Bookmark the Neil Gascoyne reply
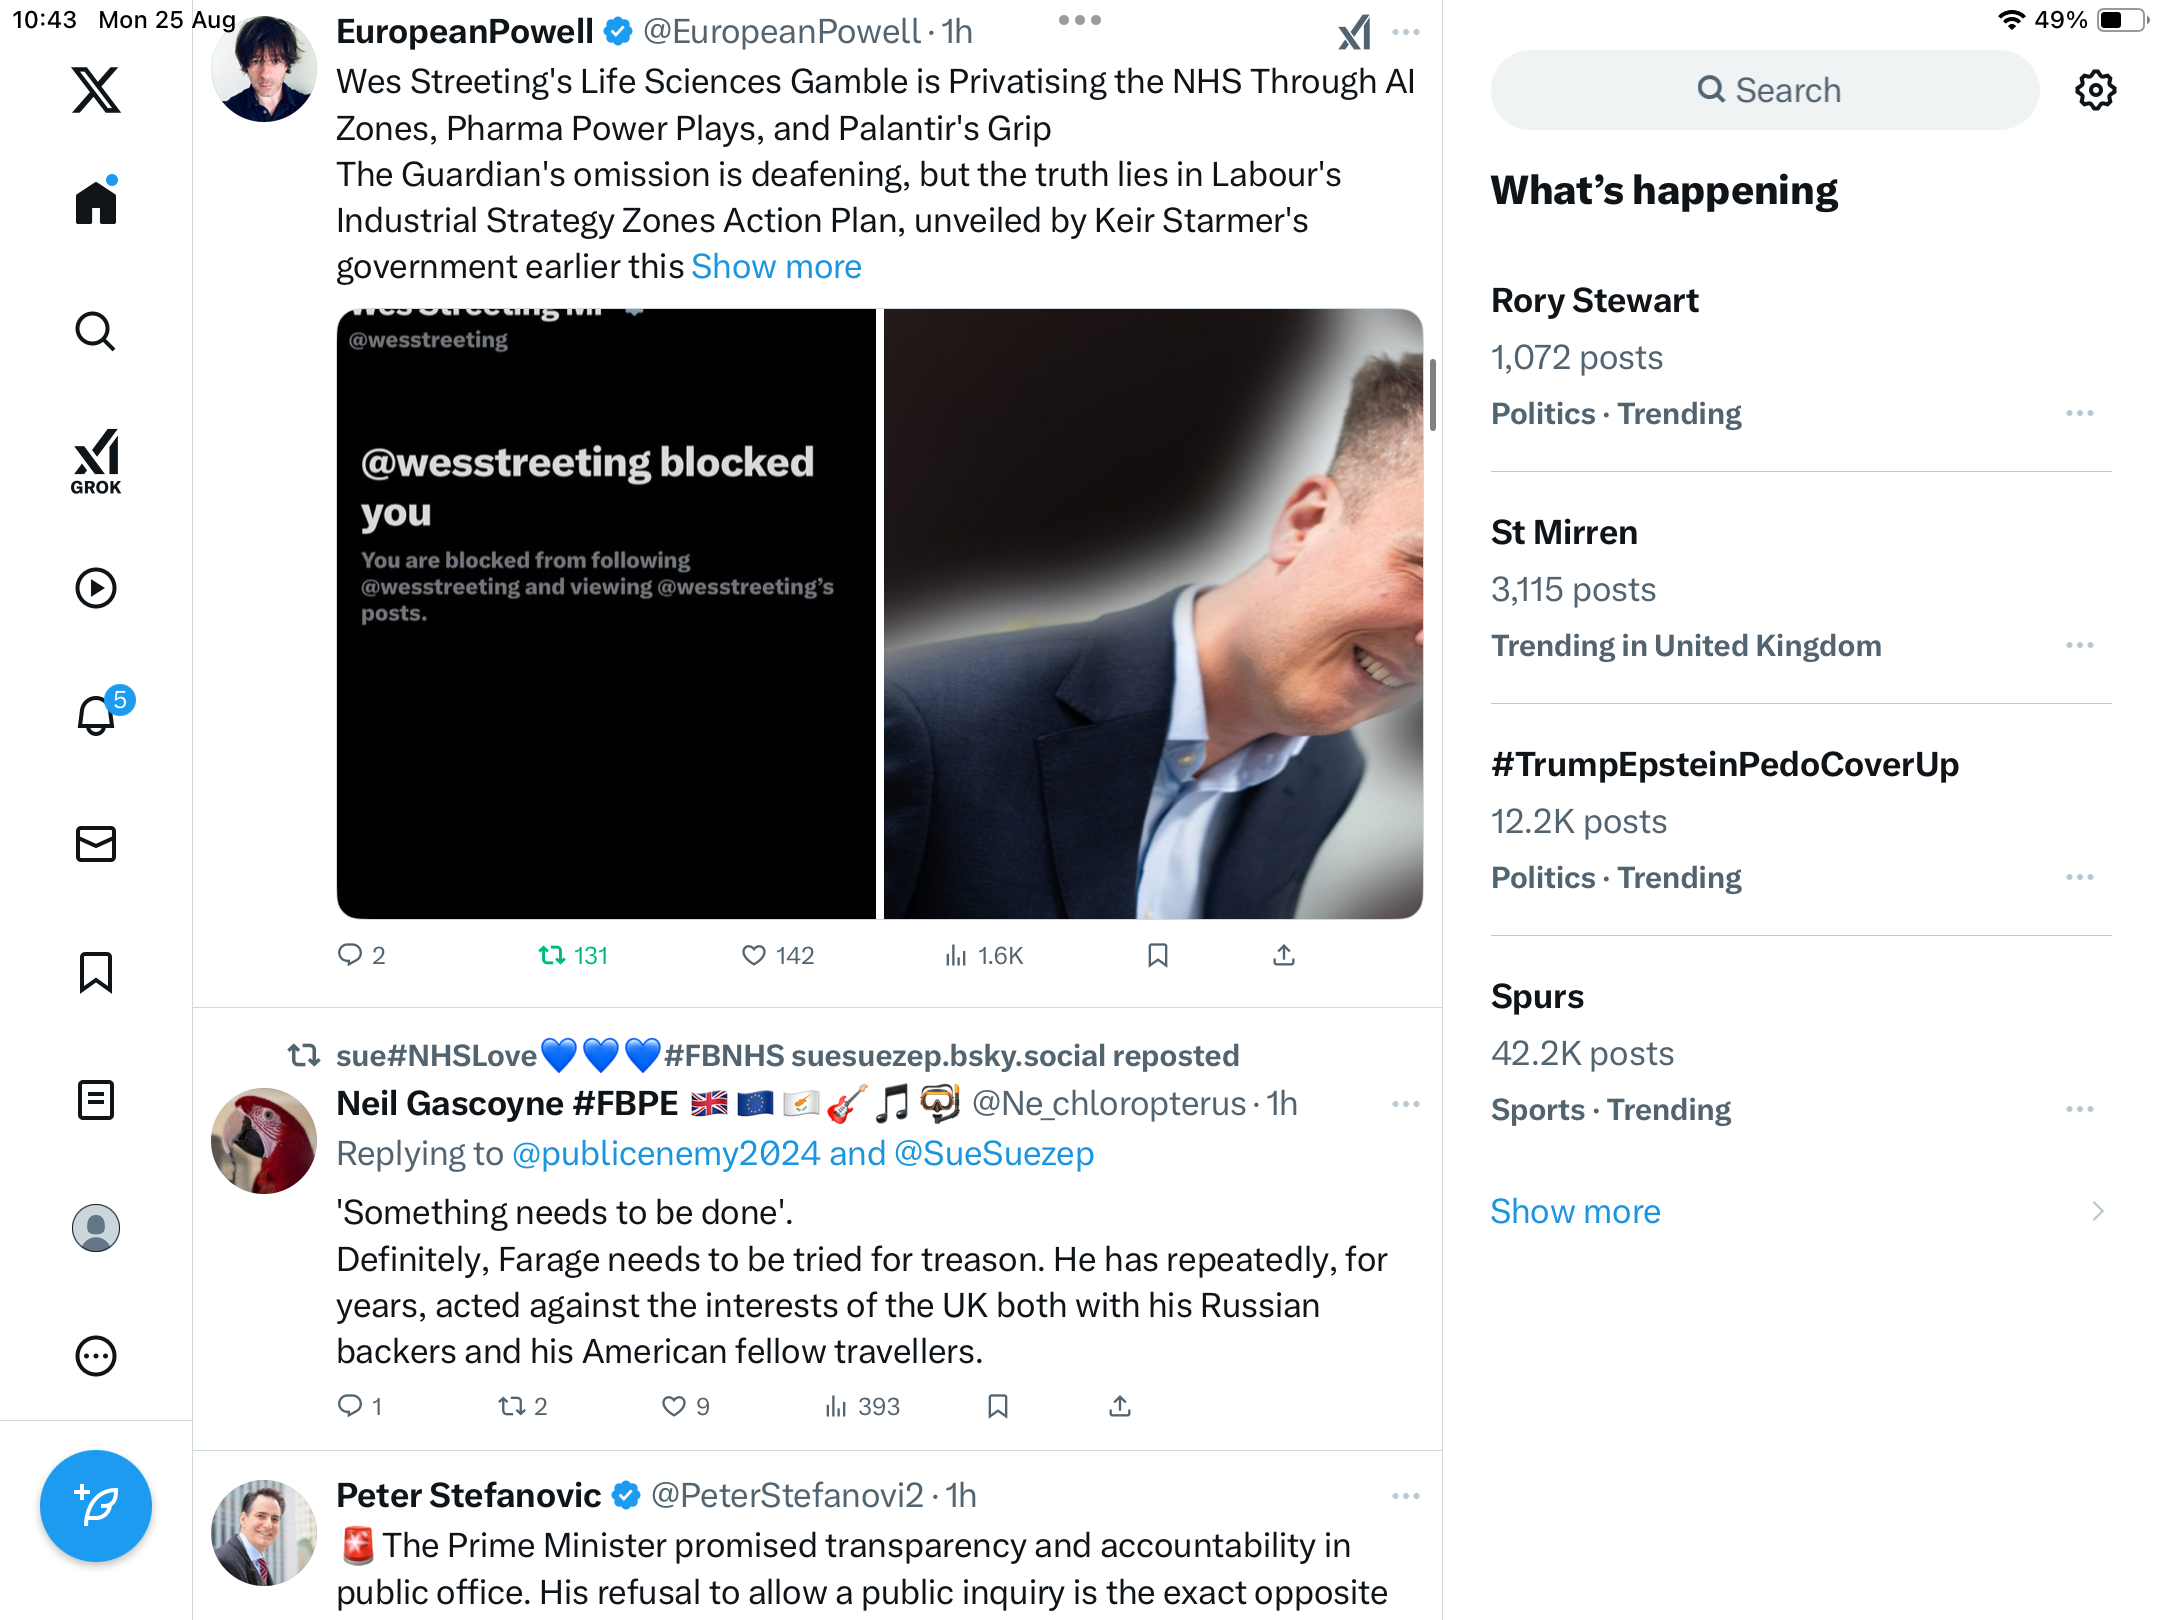This screenshot has height=1620, width=2160. (997, 1407)
